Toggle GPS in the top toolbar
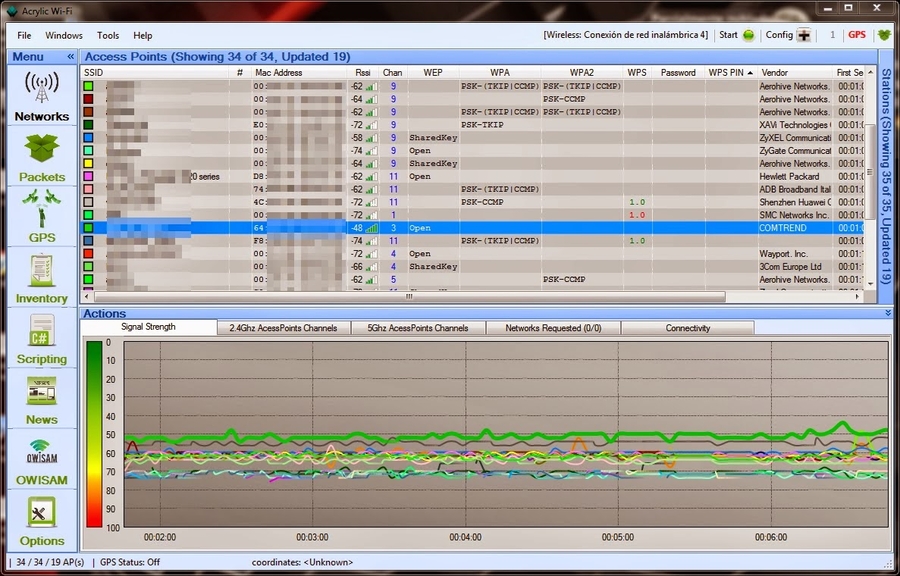The height and width of the screenshot is (576, 900). [x=857, y=35]
